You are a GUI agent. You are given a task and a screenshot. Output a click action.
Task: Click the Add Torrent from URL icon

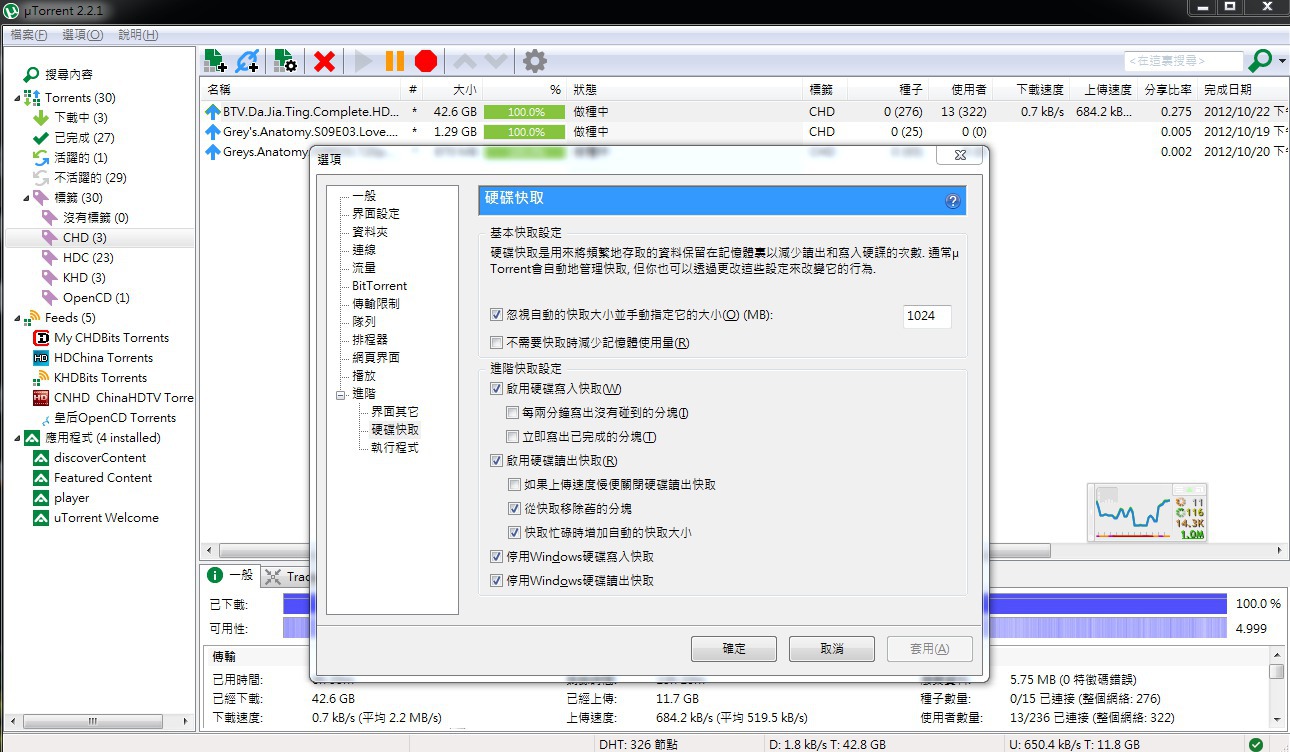(x=247, y=61)
